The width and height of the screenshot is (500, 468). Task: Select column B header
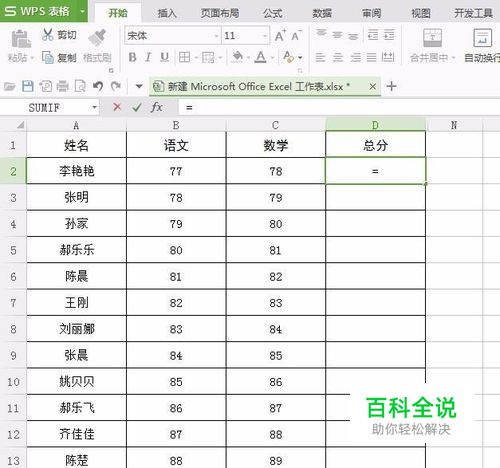(x=176, y=125)
